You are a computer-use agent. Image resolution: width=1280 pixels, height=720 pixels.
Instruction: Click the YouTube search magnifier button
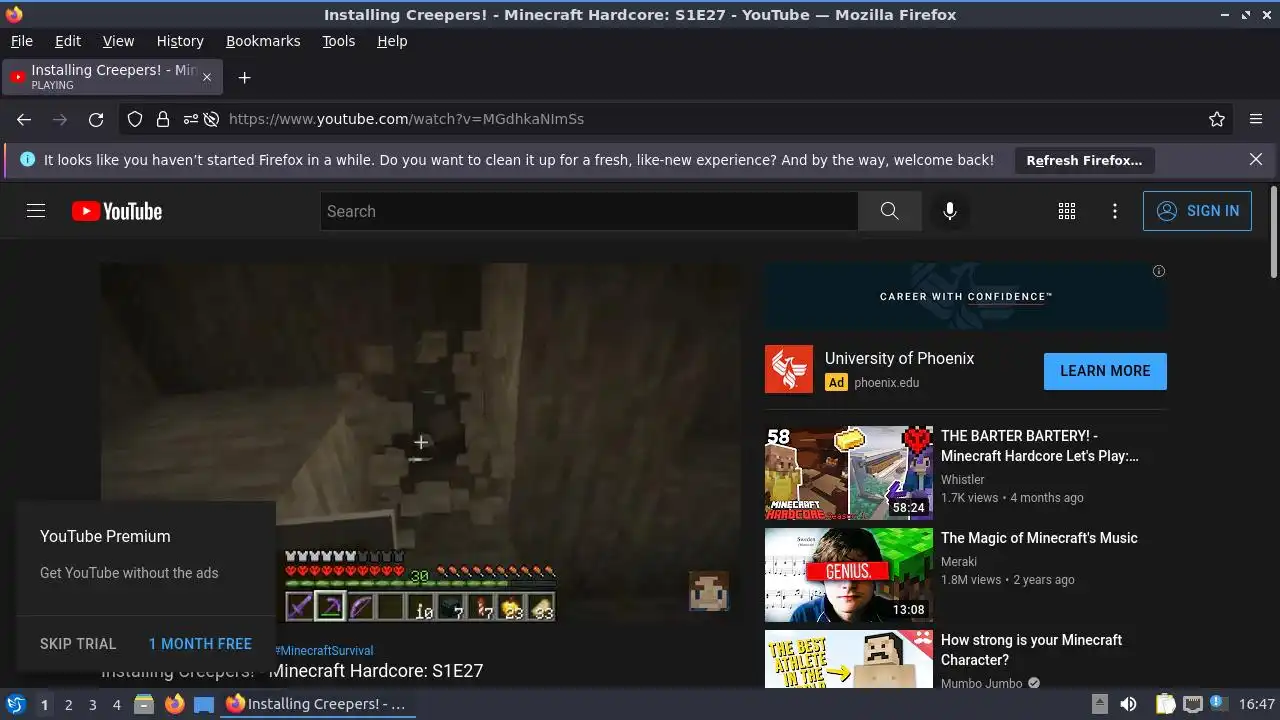coord(890,211)
